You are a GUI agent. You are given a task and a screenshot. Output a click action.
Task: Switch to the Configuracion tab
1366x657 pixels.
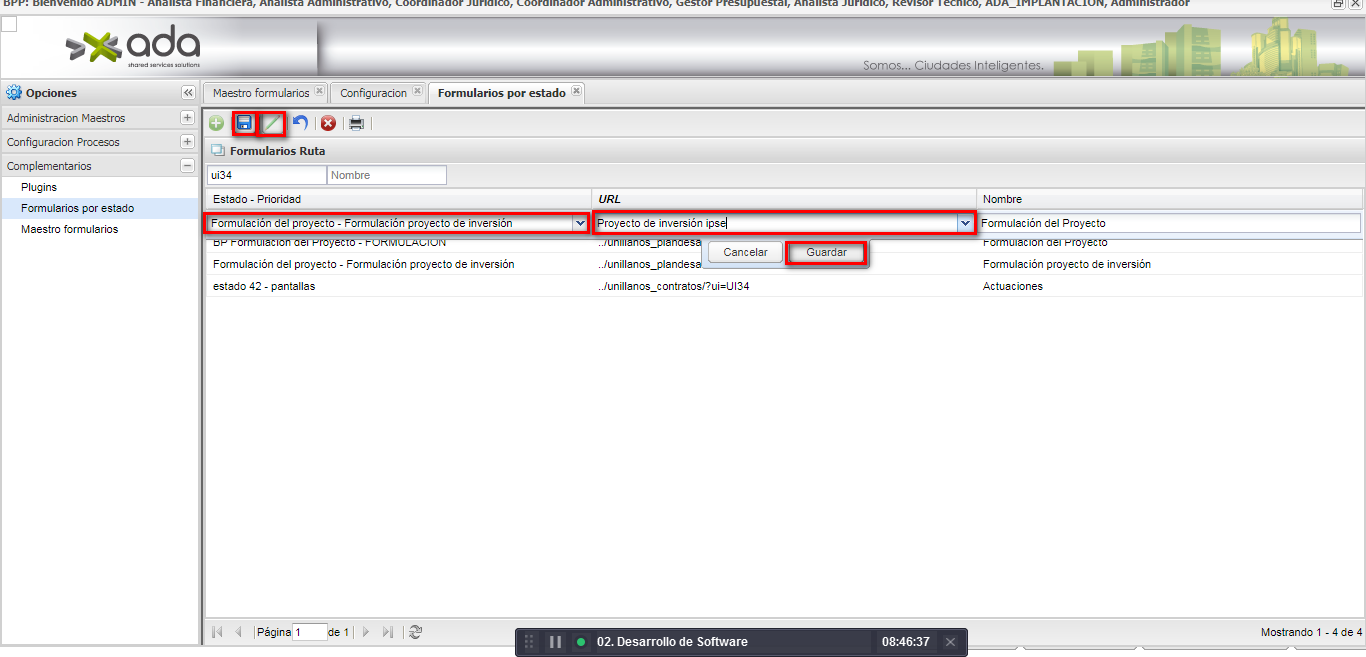tap(373, 92)
